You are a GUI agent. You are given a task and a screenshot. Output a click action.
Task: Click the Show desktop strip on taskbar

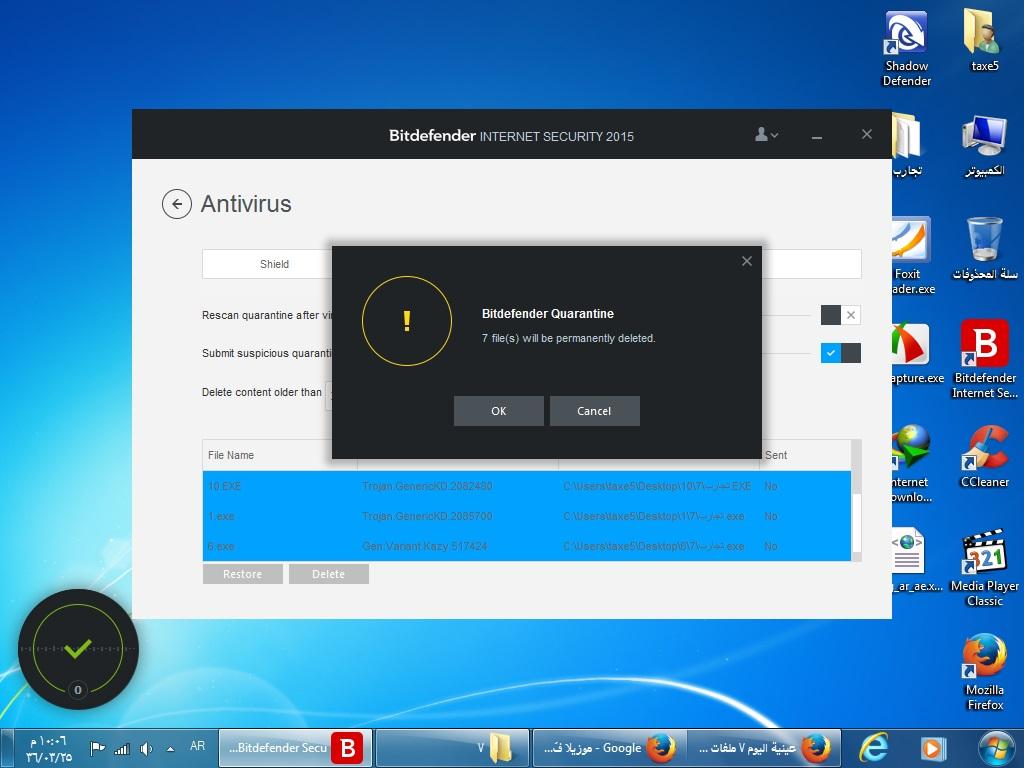pyautogui.click(x=7, y=748)
